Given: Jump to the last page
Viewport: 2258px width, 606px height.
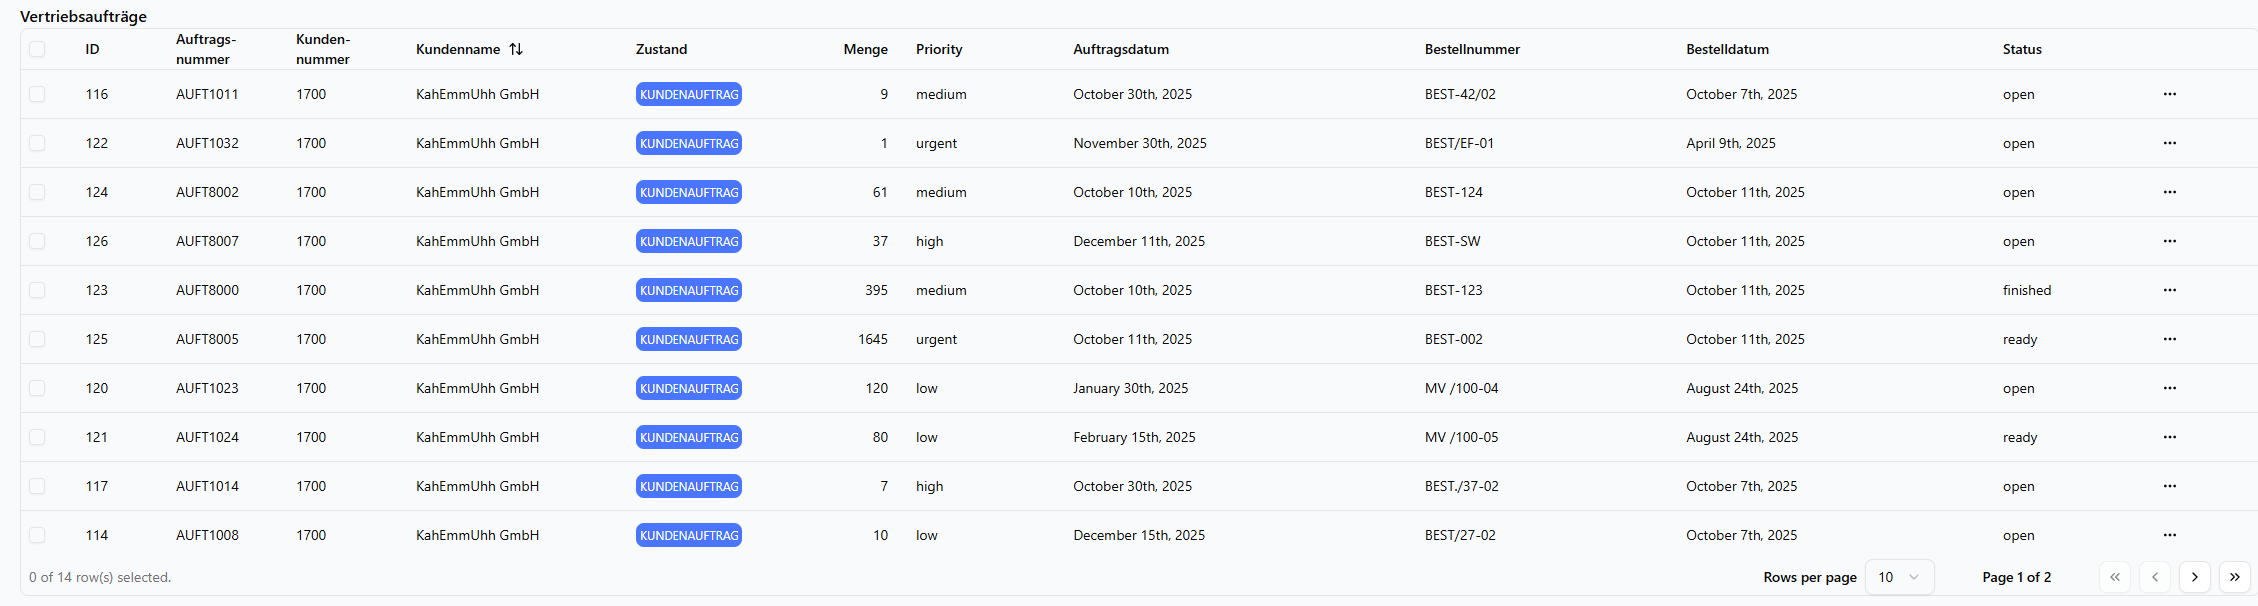Looking at the screenshot, I should click(x=2234, y=577).
